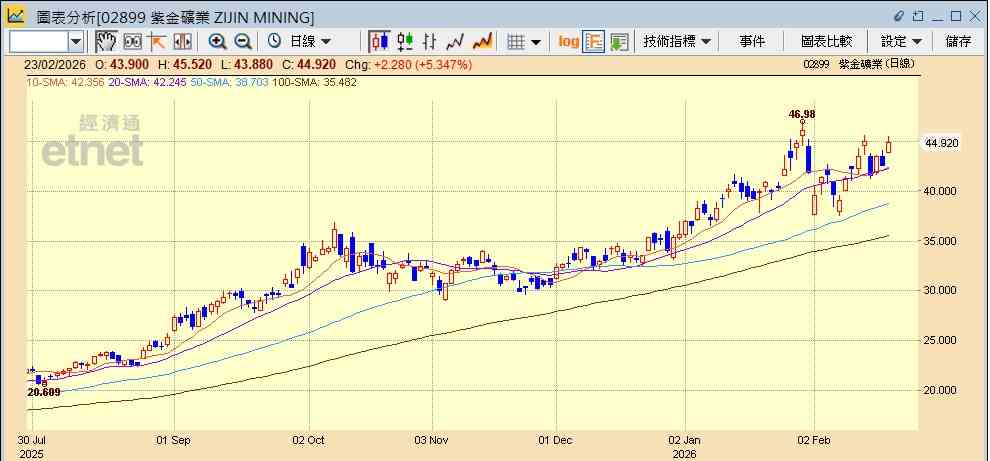Image resolution: width=990 pixels, height=461 pixels.
Task: Zoom out with the minus magnifier
Action: coord(243,42)
